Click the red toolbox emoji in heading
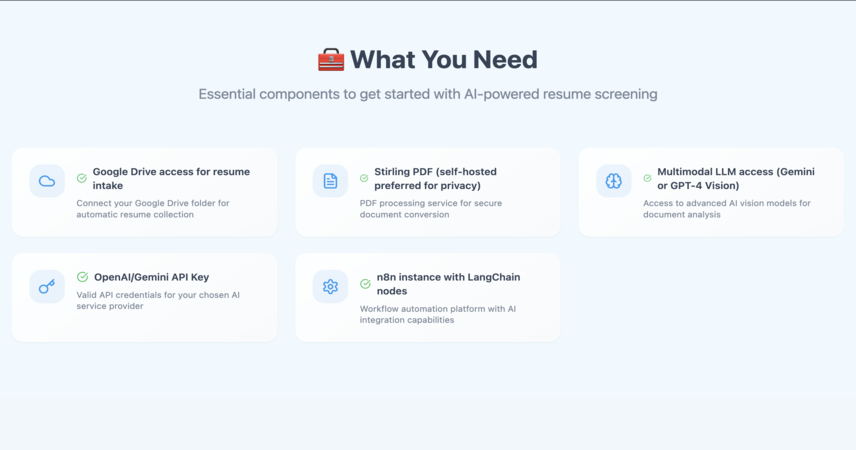The width and height of the screenshot is (856, 450). click(x=331, y=60)
